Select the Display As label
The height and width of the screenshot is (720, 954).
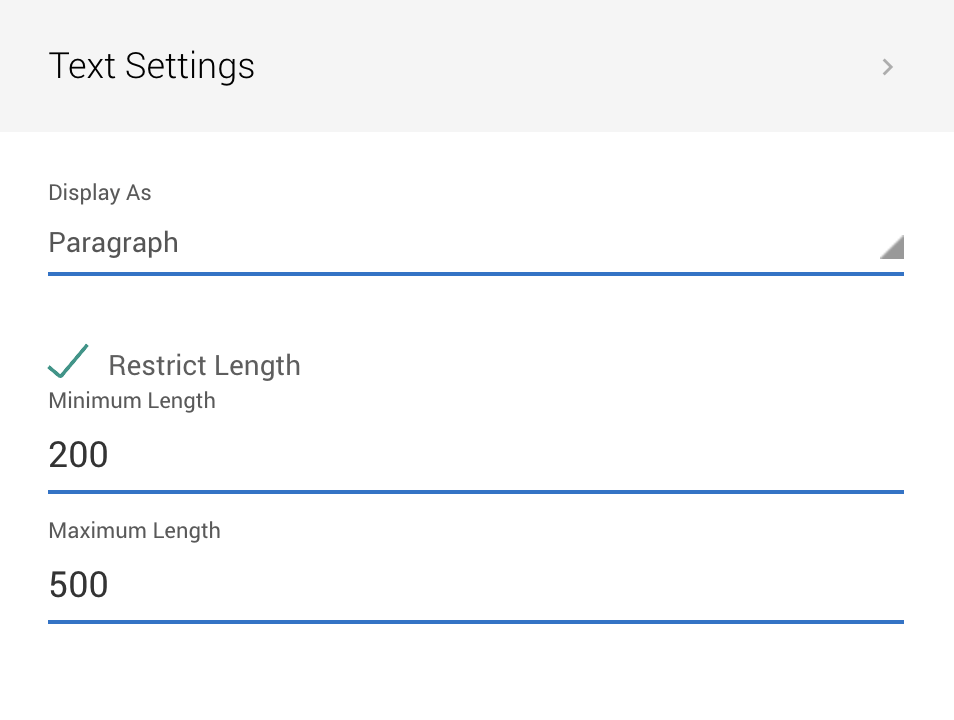pyautogui.click(x=100, y=192)
